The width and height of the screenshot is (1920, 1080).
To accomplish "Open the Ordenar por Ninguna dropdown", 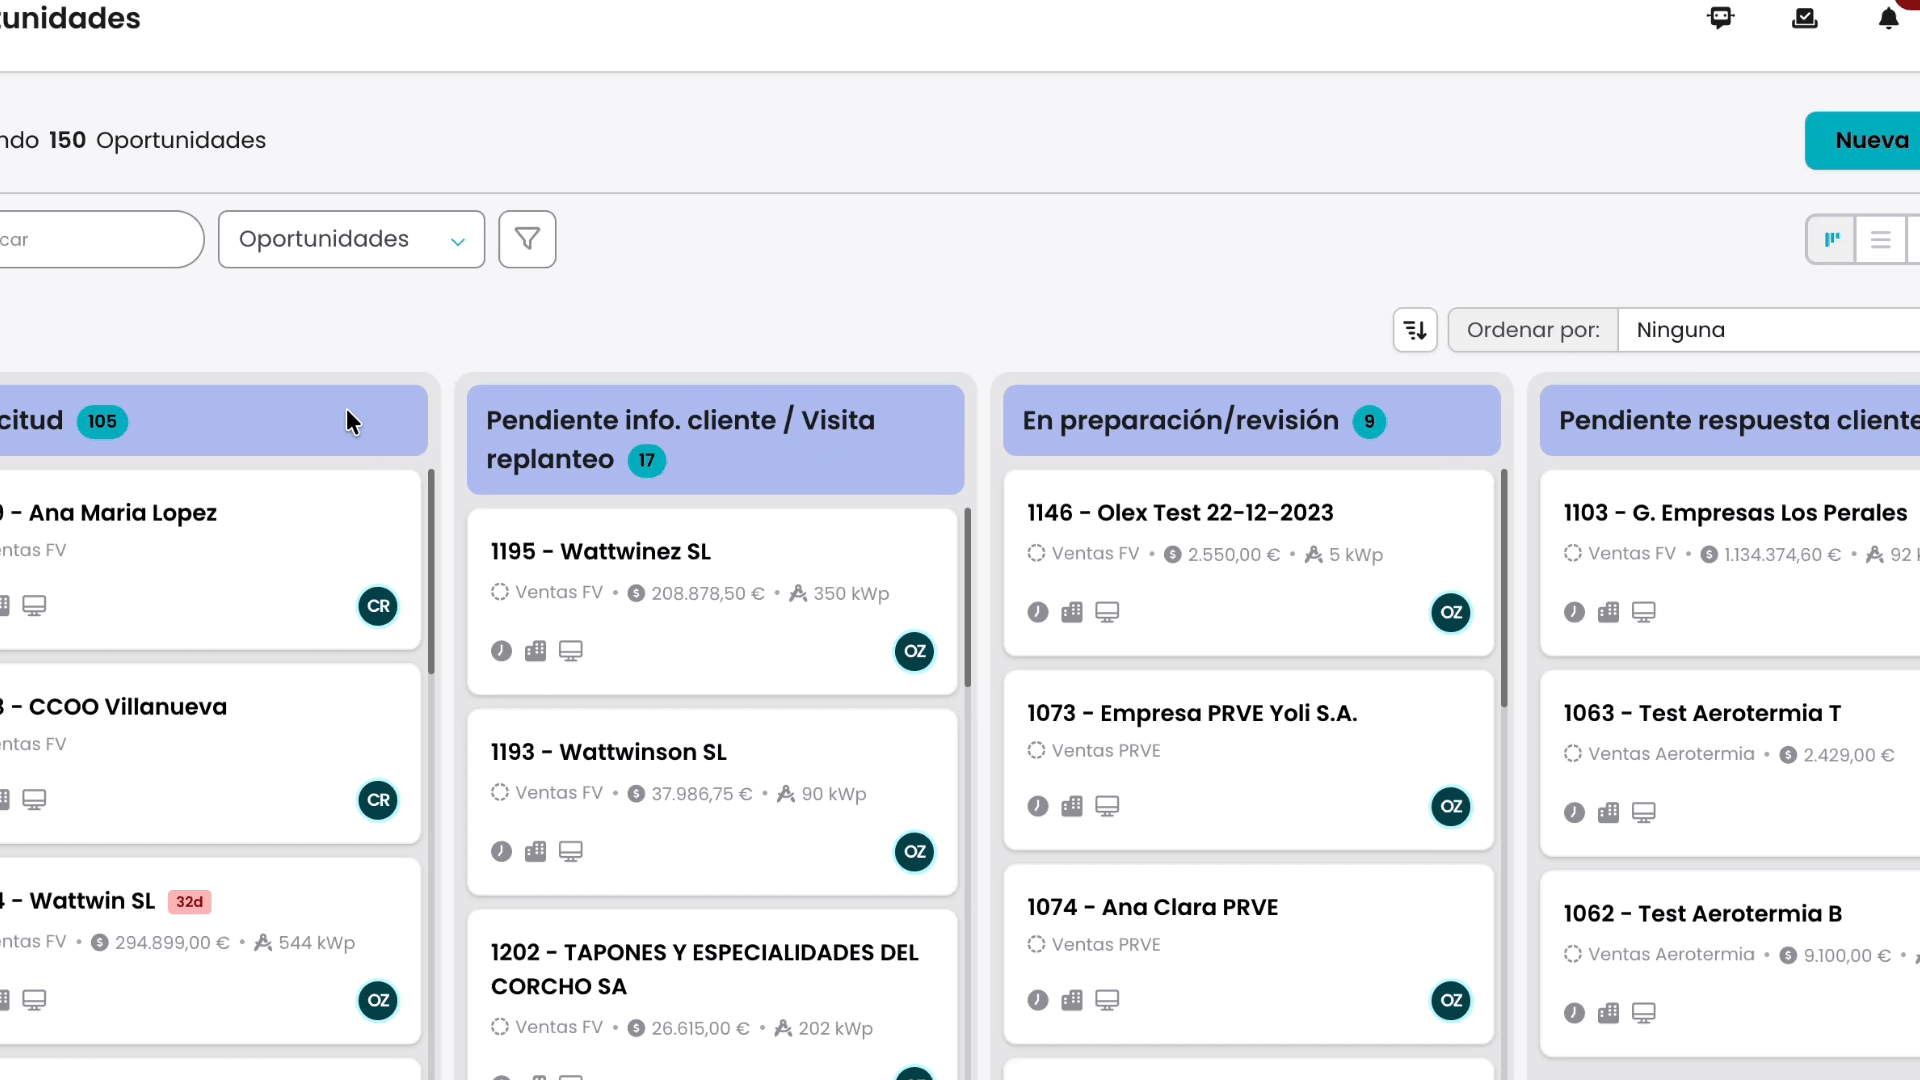I will [1769, 330].
